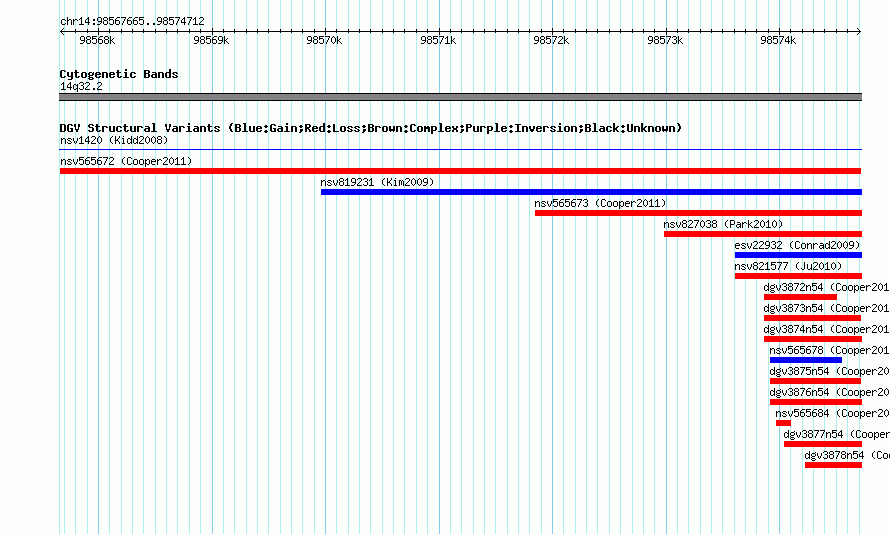Open the nsv827038 (Park2010) label
890x534 pixels.
pos(723,224)
